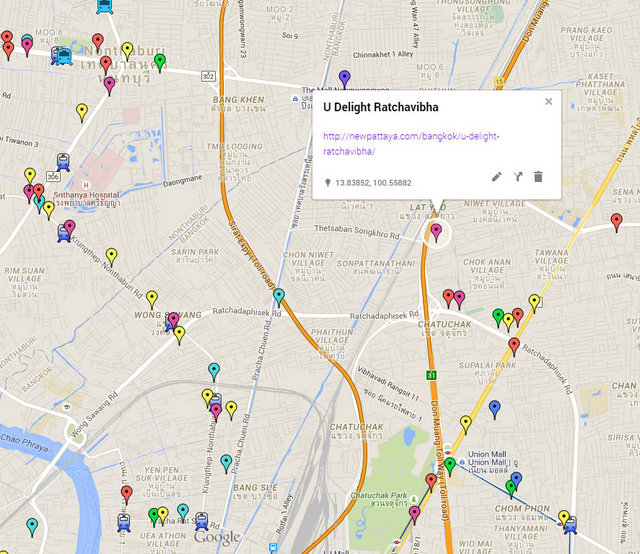Select the cyan marker near the bottom-left corner
This screenshot has height=554, width=640.
point(32,527)
